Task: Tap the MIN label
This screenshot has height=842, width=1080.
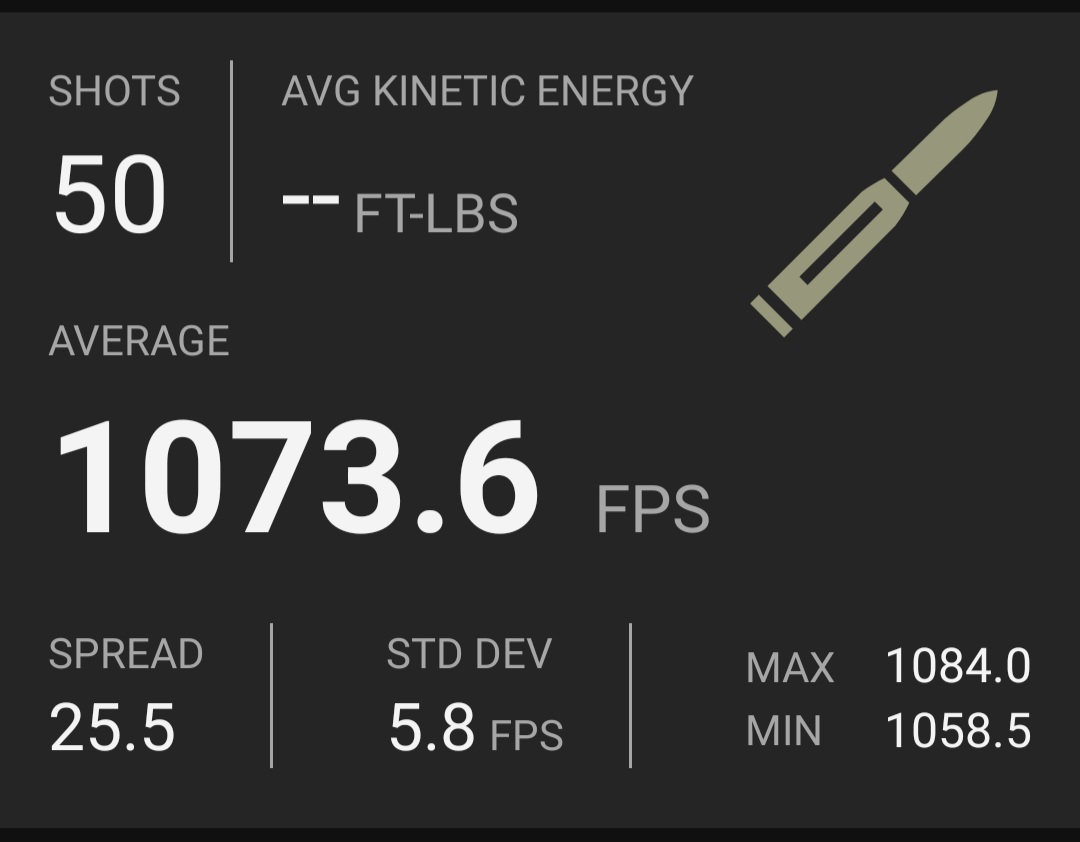Action: pyautogui.click(x=784, y=730)
